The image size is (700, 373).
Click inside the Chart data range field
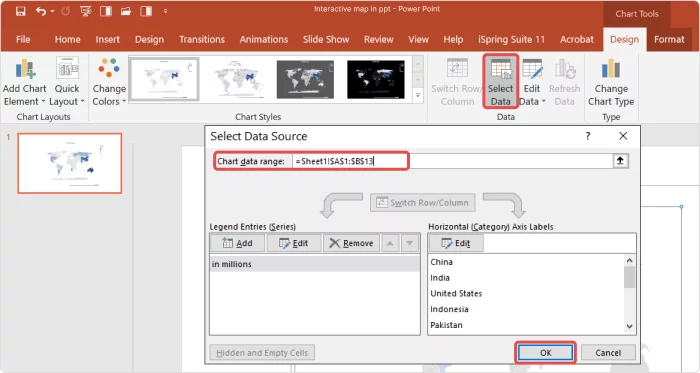(x=452, y=161)
